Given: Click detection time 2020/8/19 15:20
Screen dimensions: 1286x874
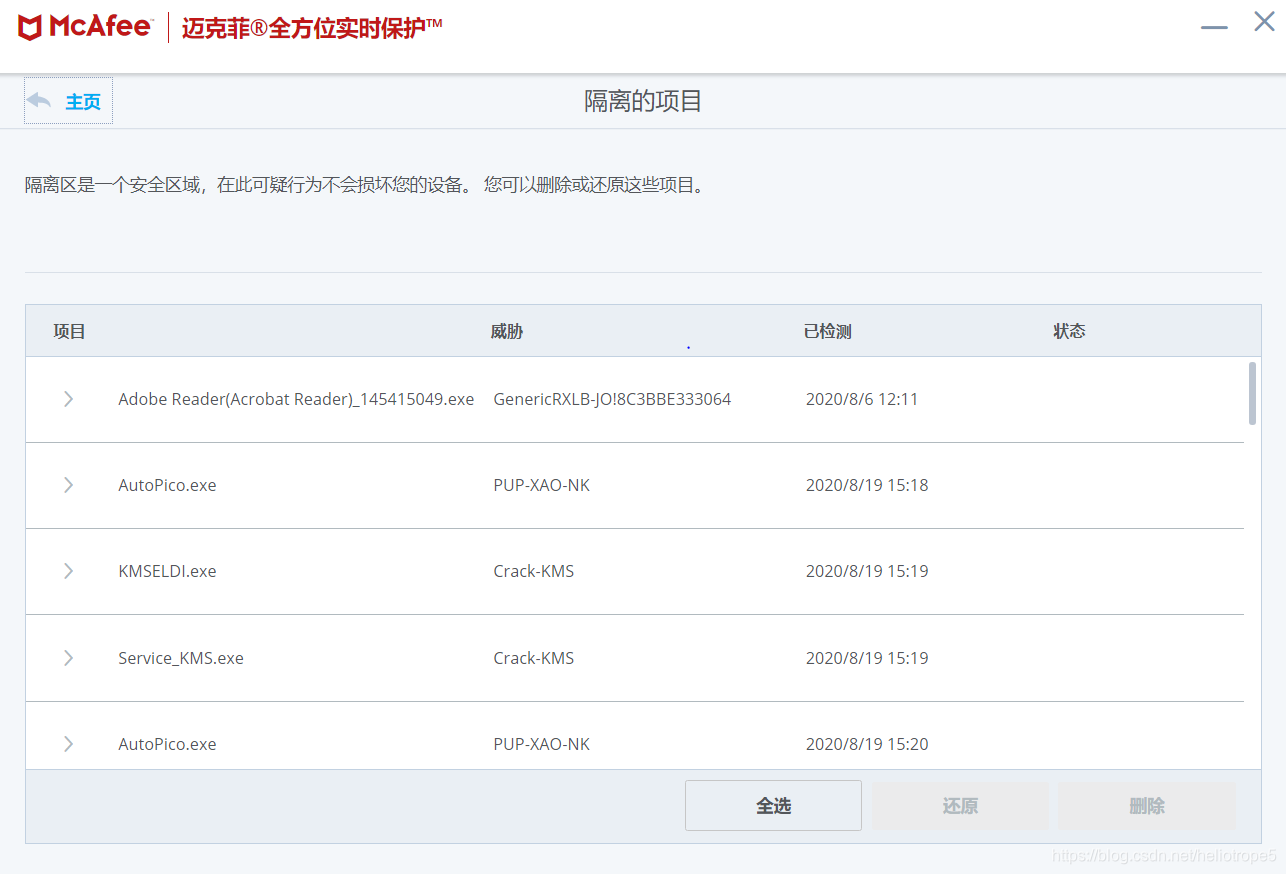Looking at the screenshot, I should pos(867,744).
